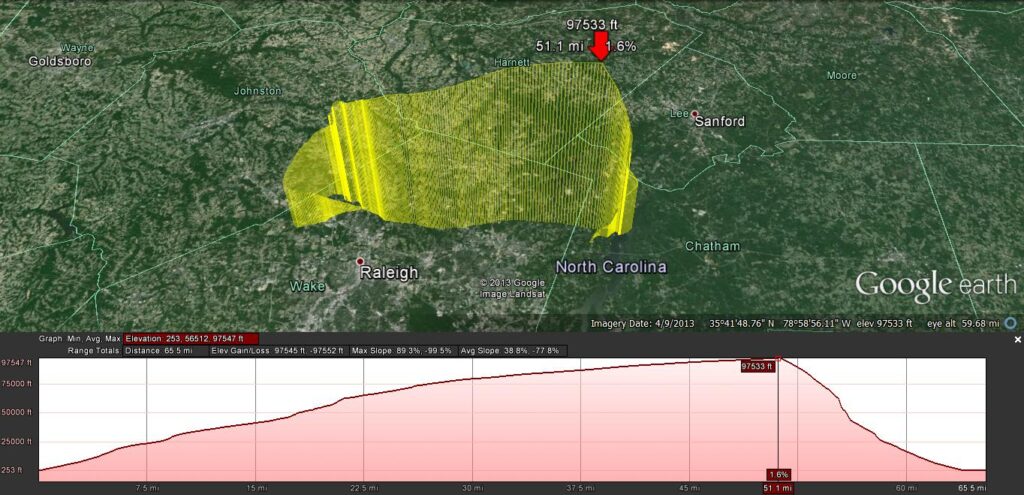Viewport: 1024px width, 495px height.
Task: Select the Raleigh placemark dot
Action: pyautogui.click(x=360, y=262)
